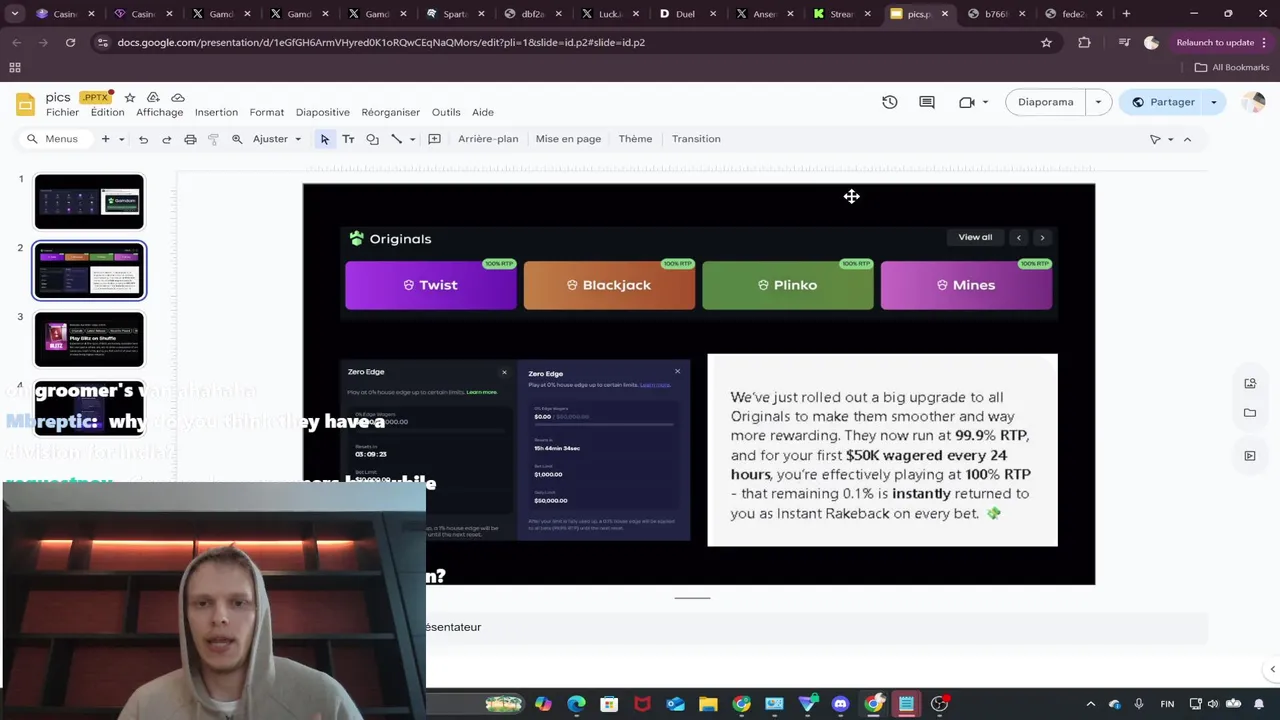Open the line tool dropdown arrow
Image resolution: width=1280 pixels, height=720 pixels.
[411, 139]
